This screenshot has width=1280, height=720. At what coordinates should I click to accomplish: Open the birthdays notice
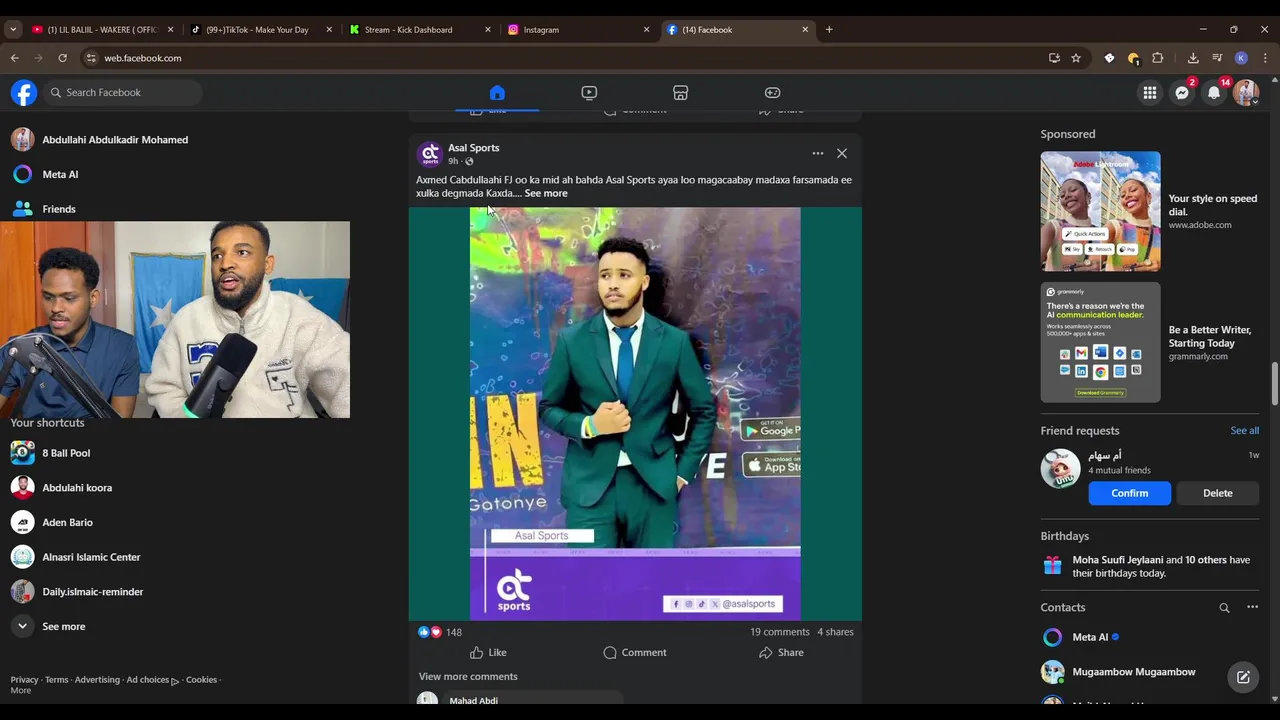[1150, 566]
